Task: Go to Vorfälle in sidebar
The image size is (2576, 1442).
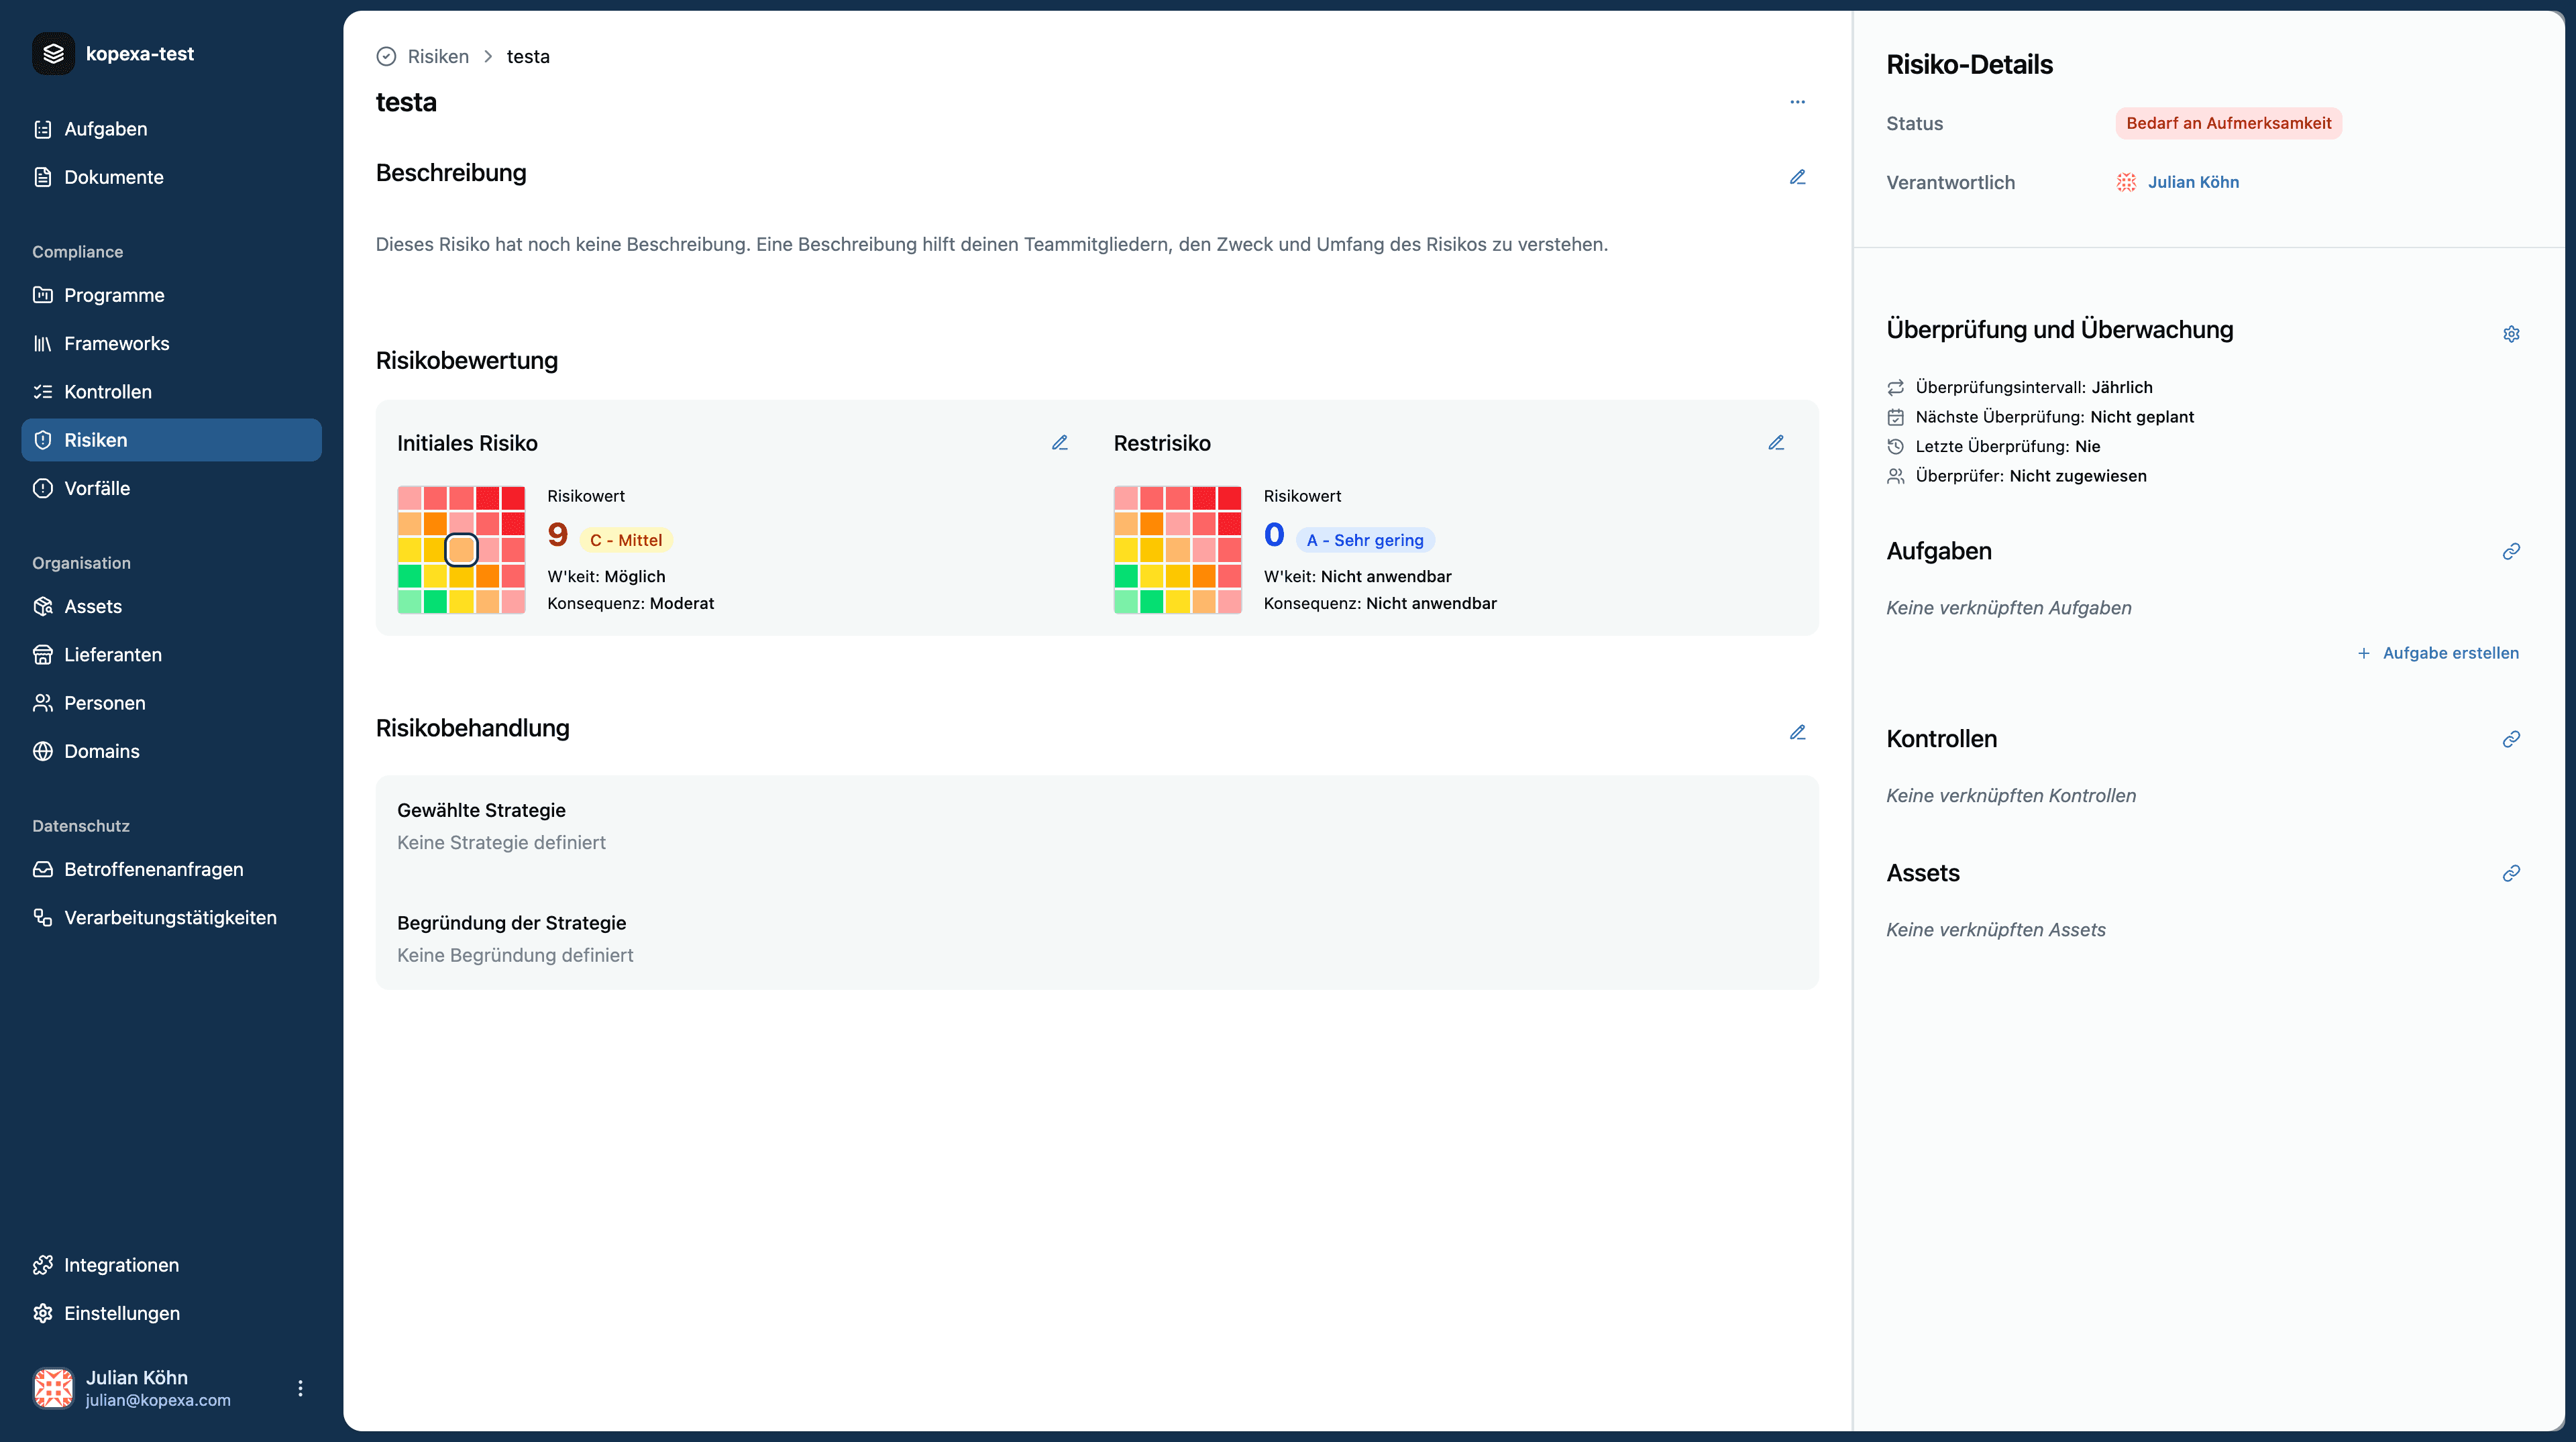Action: pos(97,488)
